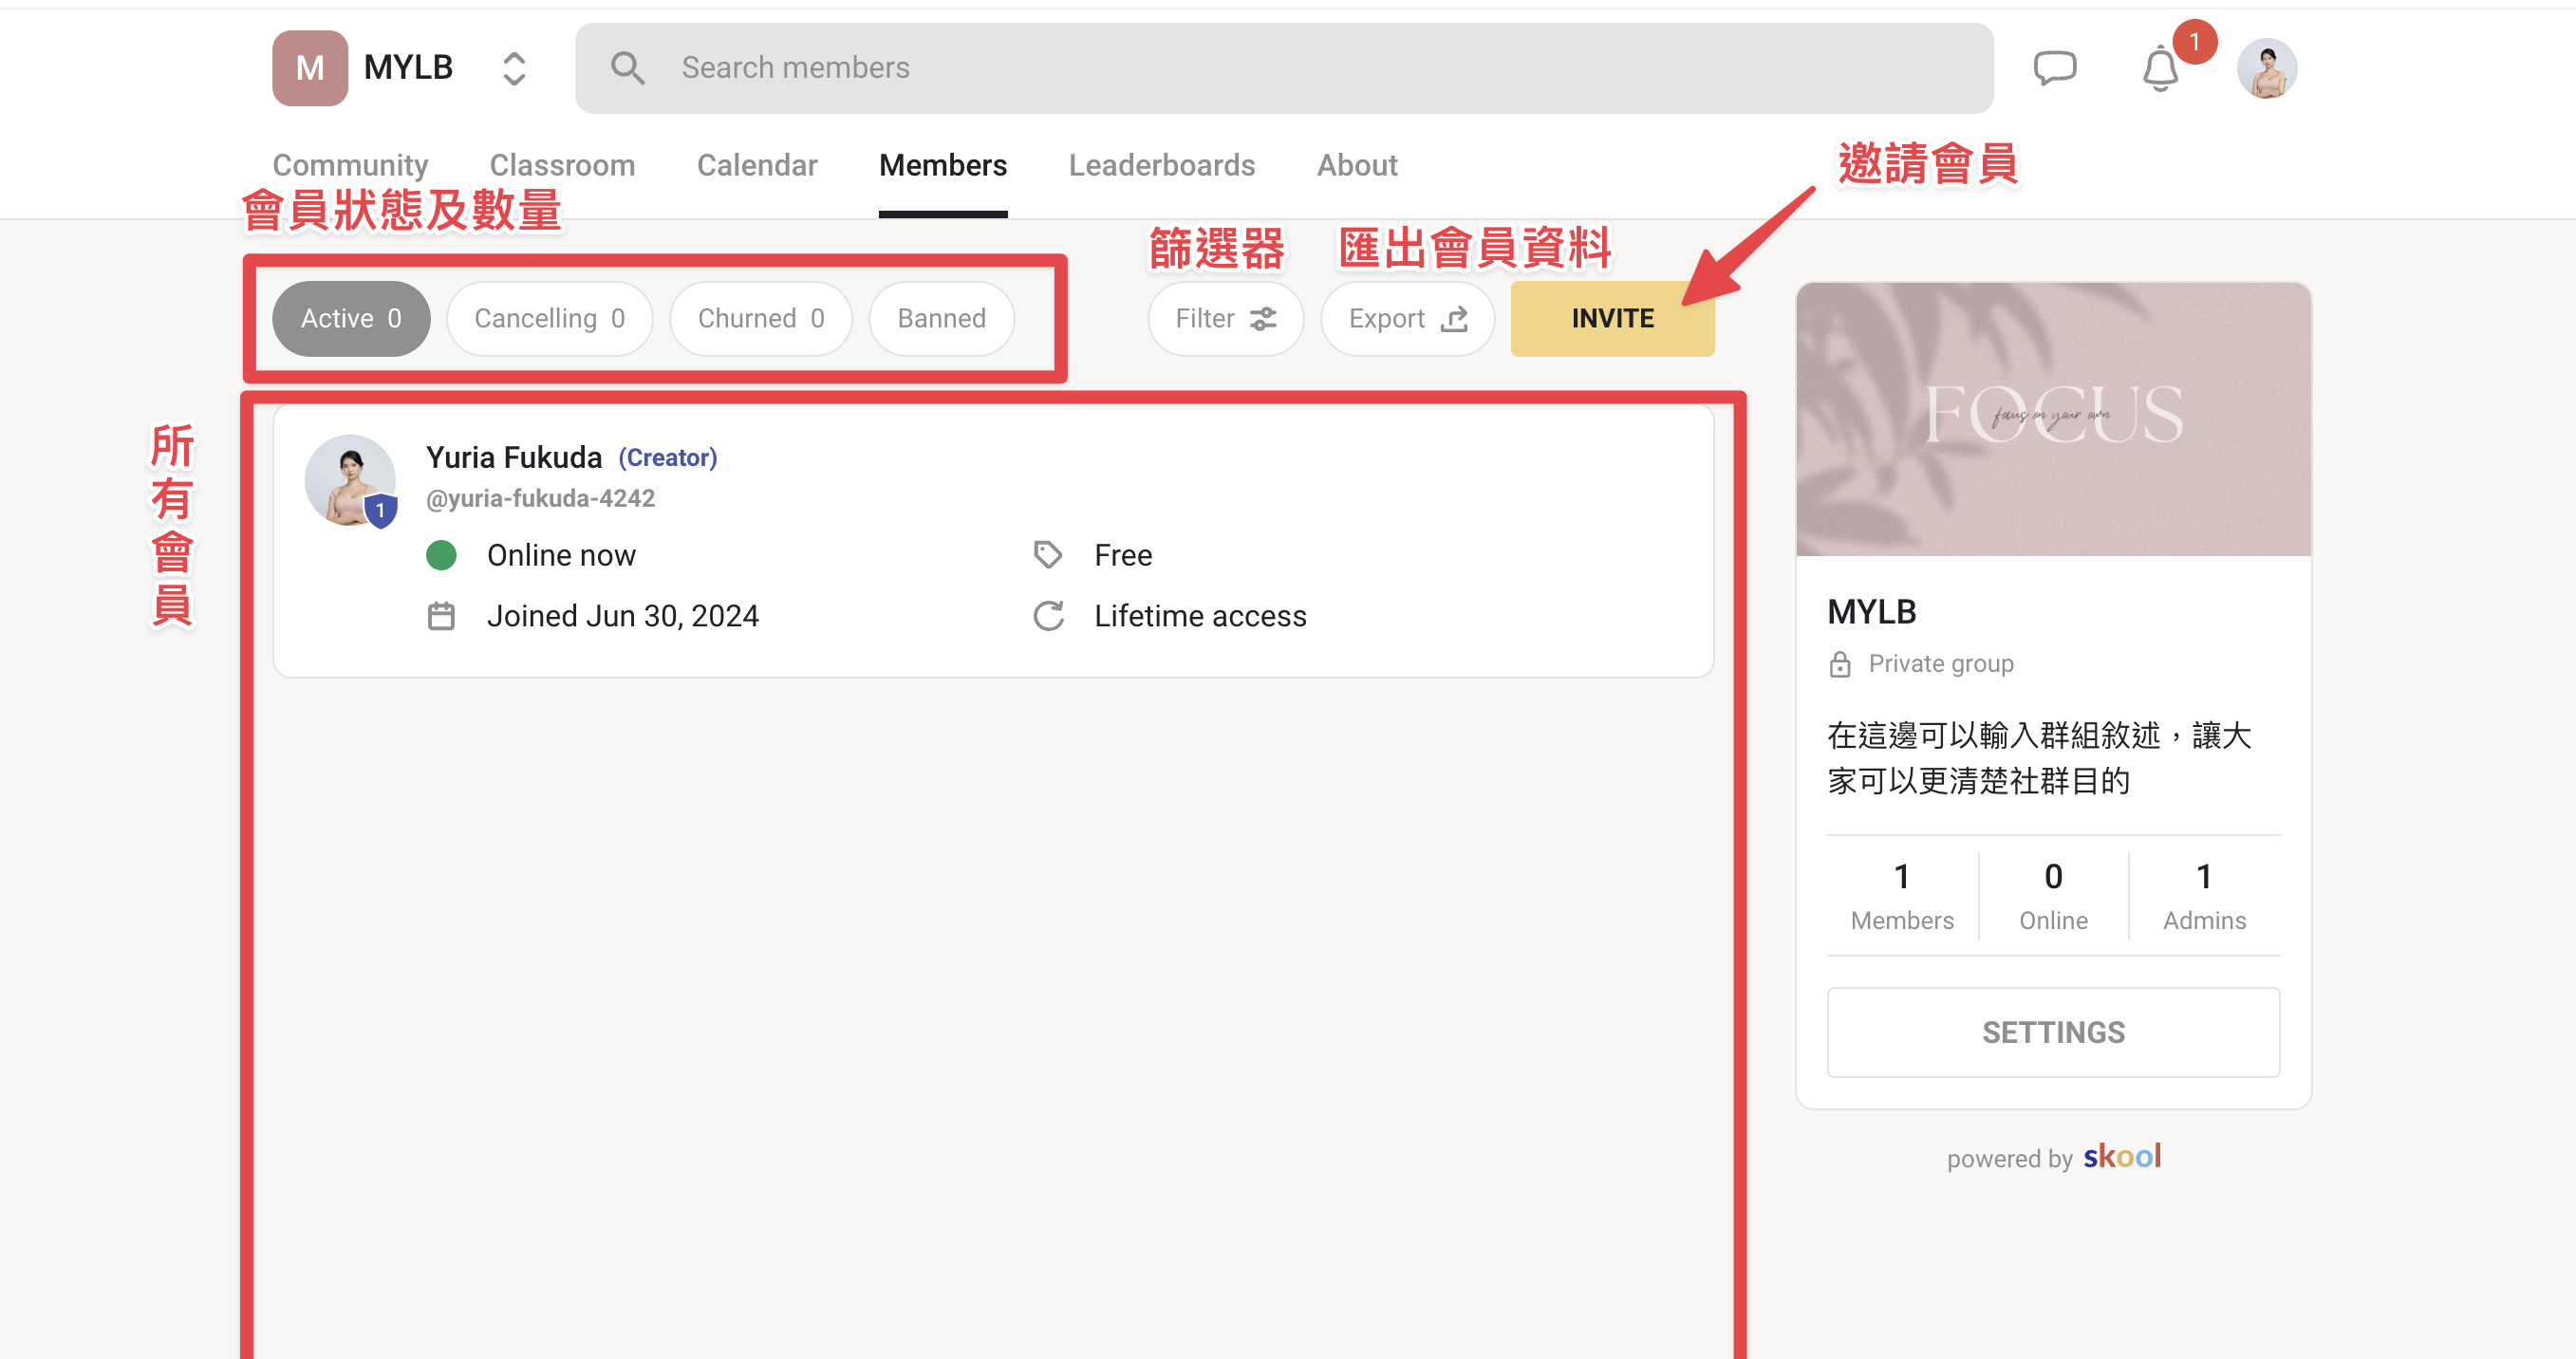Click the skool logo link
The width and height of the screenshot is (2576, 1359).
click(x=2122, y=1156)
